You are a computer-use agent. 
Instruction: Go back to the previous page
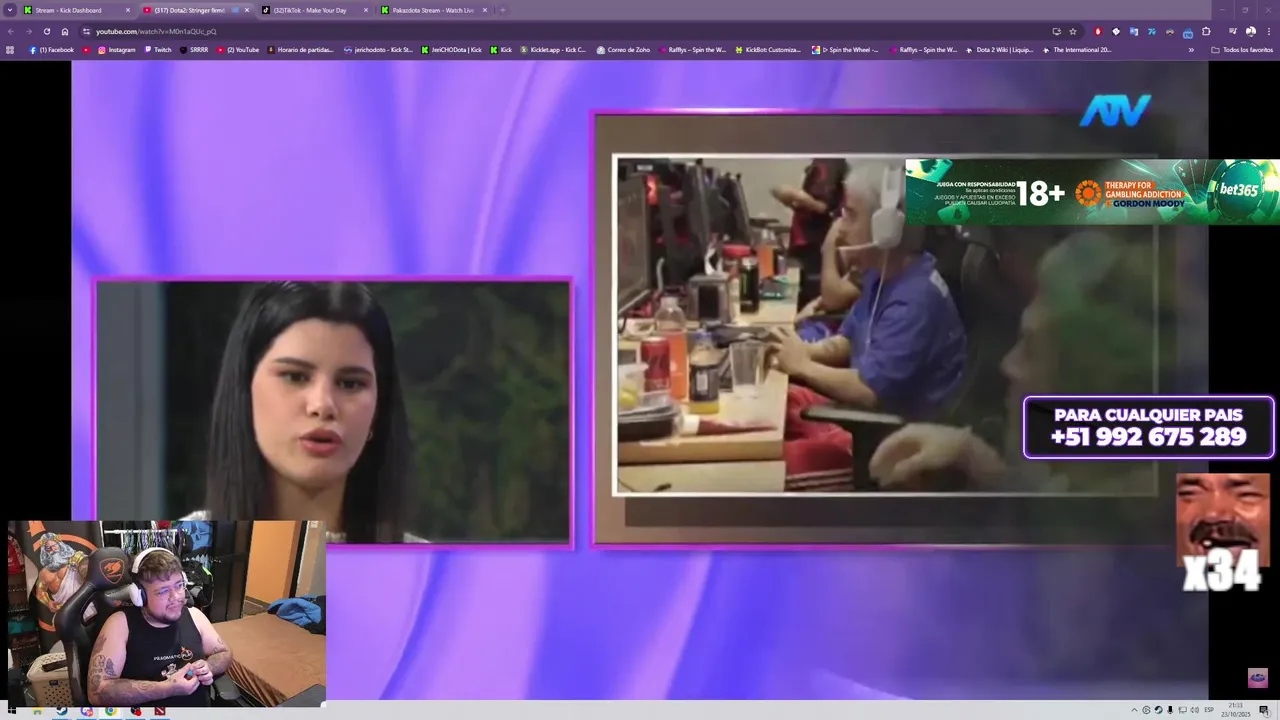(x=10, y=31)
